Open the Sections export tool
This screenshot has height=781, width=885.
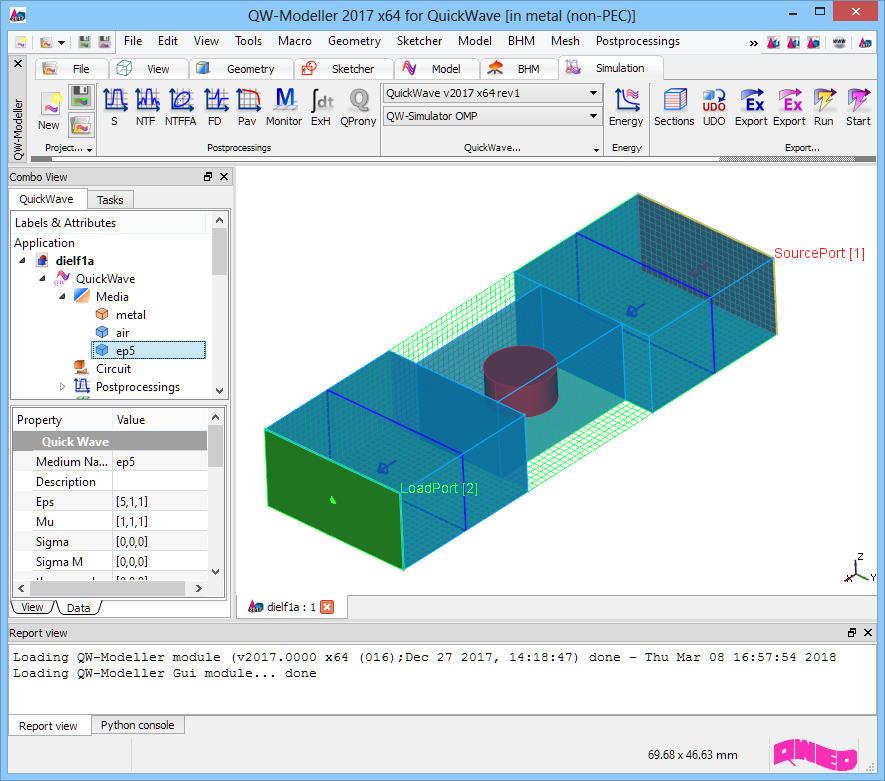(674, 104)
